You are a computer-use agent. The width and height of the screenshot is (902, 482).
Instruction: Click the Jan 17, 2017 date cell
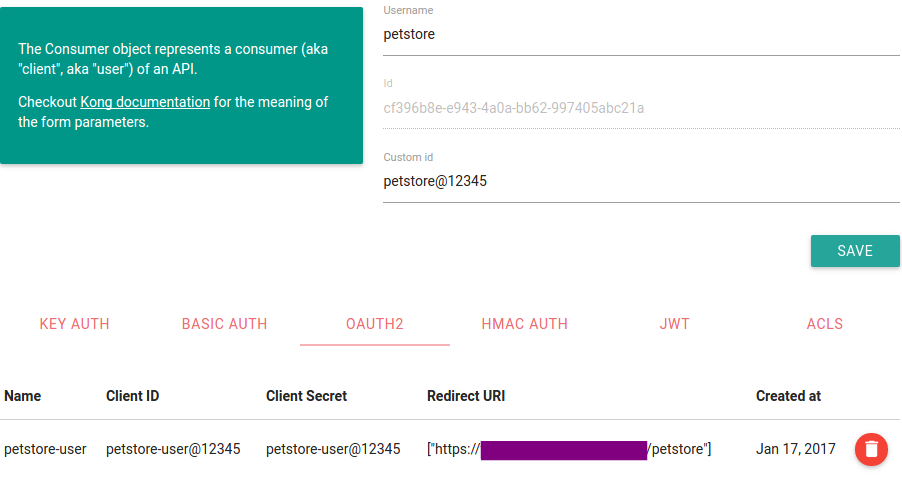pyautogui.click(x=795, y=449)
